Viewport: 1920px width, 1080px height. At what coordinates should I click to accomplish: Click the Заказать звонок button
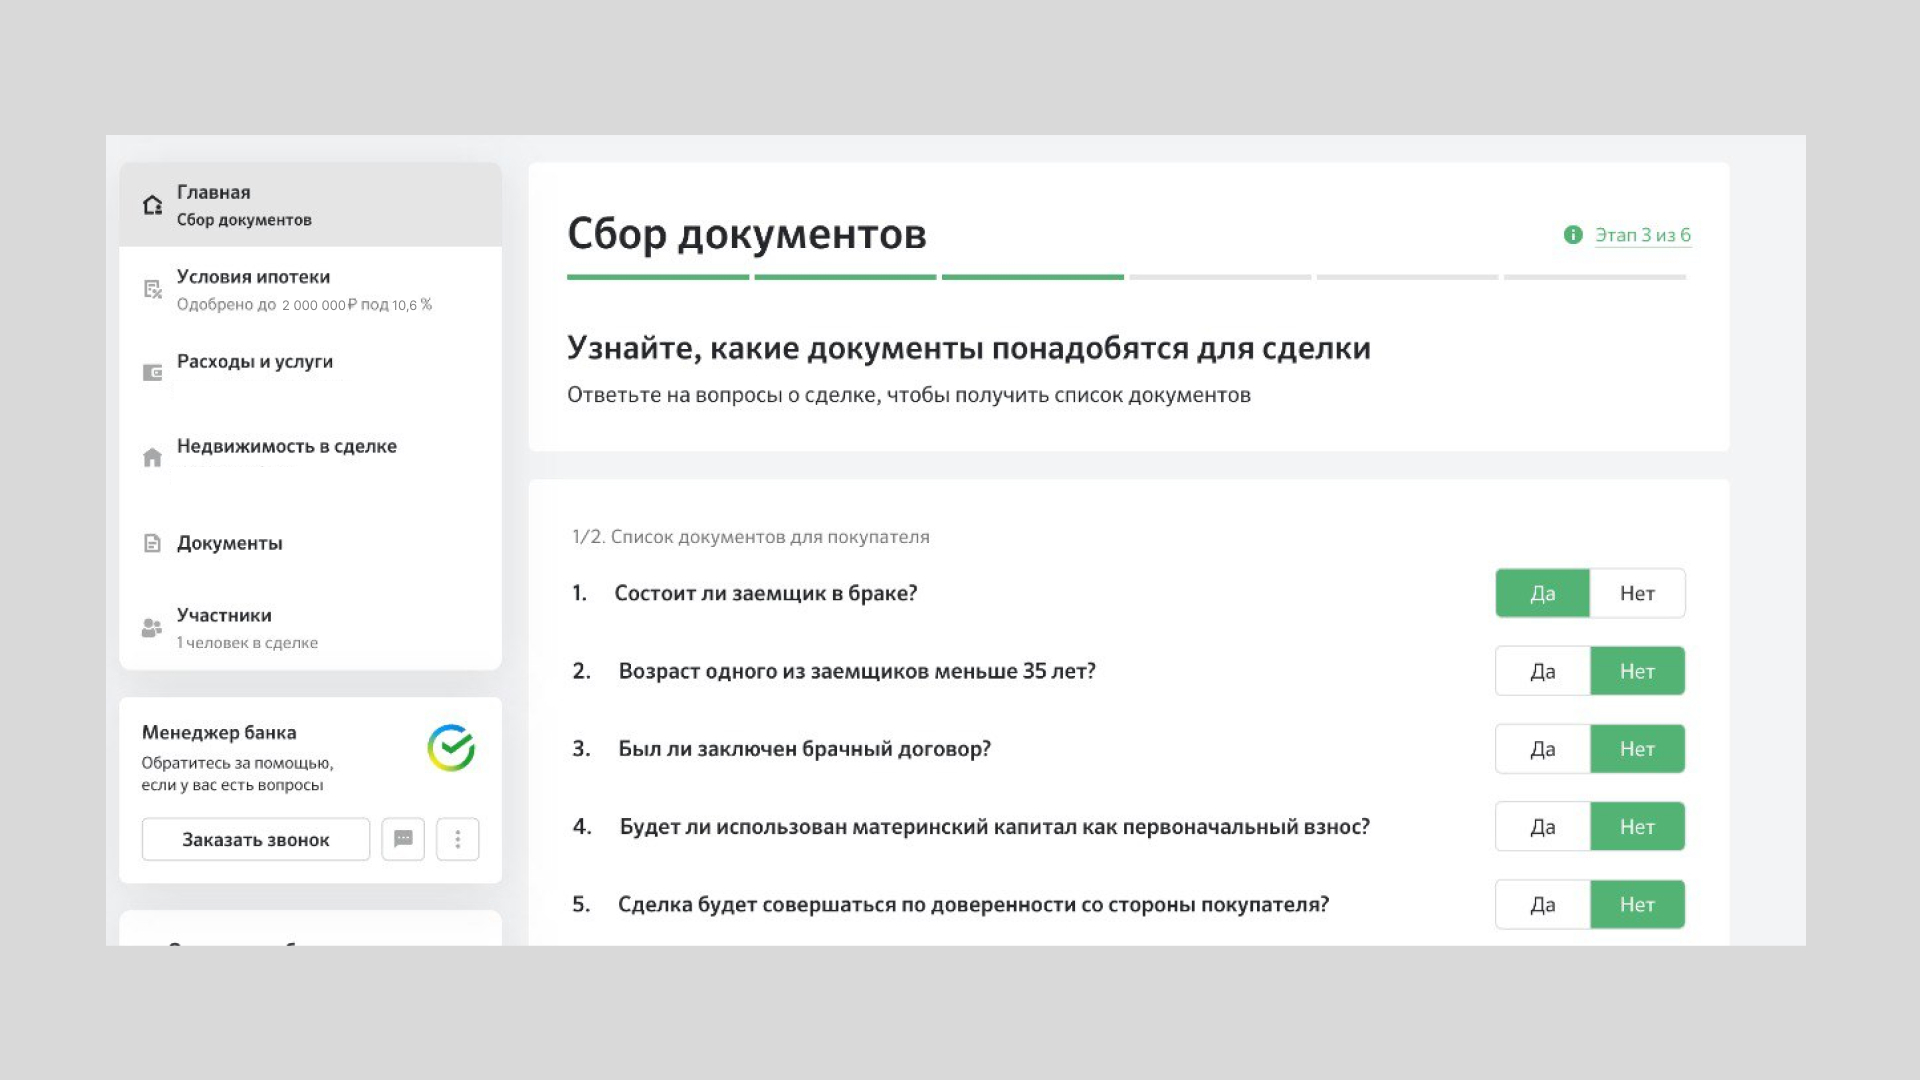(256, 839)
